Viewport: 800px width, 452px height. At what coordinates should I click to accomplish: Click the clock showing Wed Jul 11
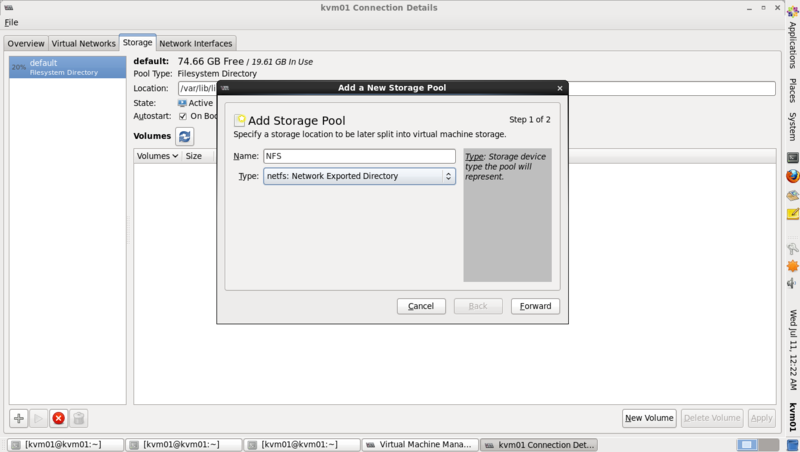click(792, 349)
